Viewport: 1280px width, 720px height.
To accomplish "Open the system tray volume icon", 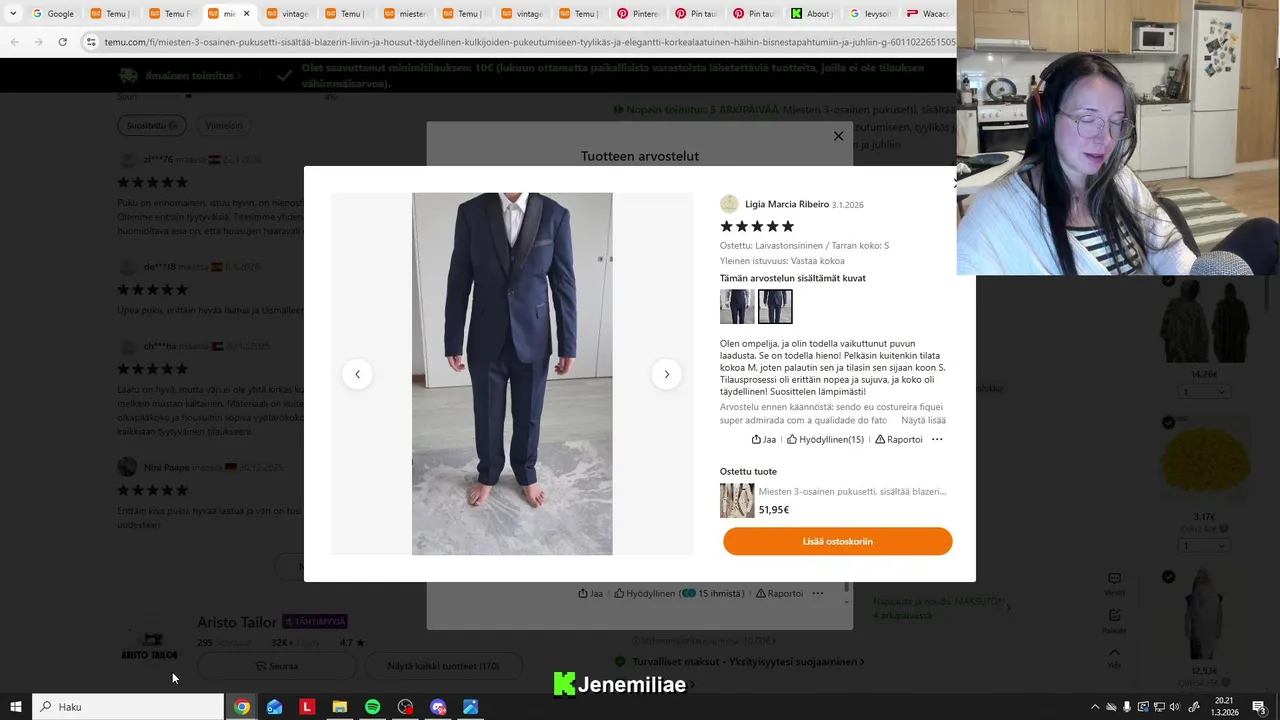I will (1175, 707).
